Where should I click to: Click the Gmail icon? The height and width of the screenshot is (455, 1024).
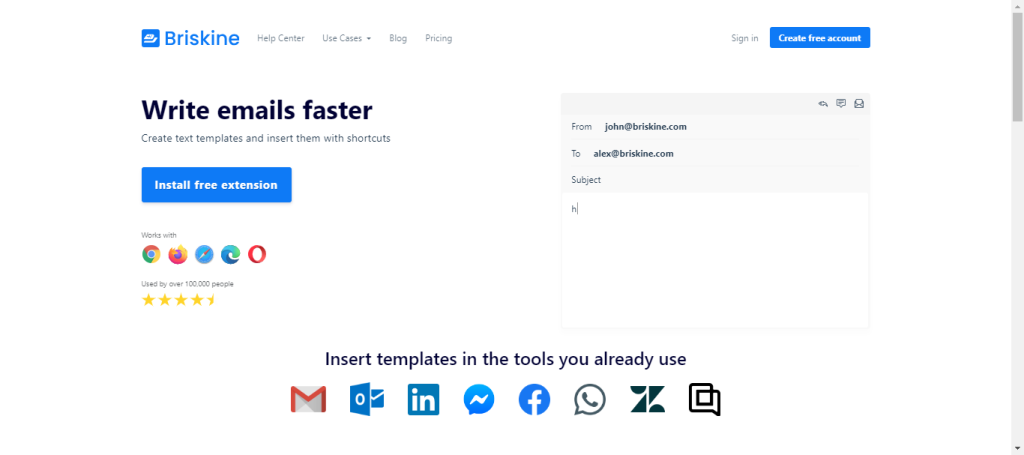308,400
